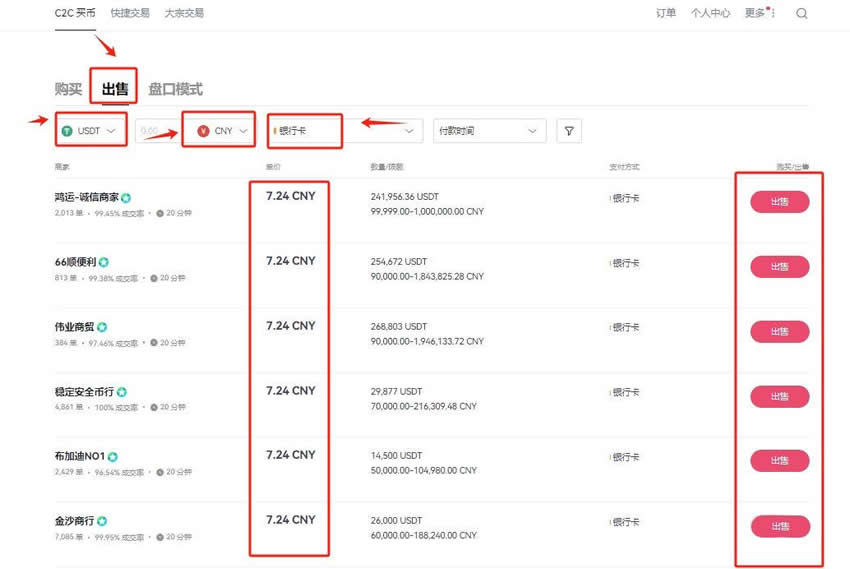850x569 pixels.
Task: Expand the USDT coin dropdown
Action: tap(111, 131)
